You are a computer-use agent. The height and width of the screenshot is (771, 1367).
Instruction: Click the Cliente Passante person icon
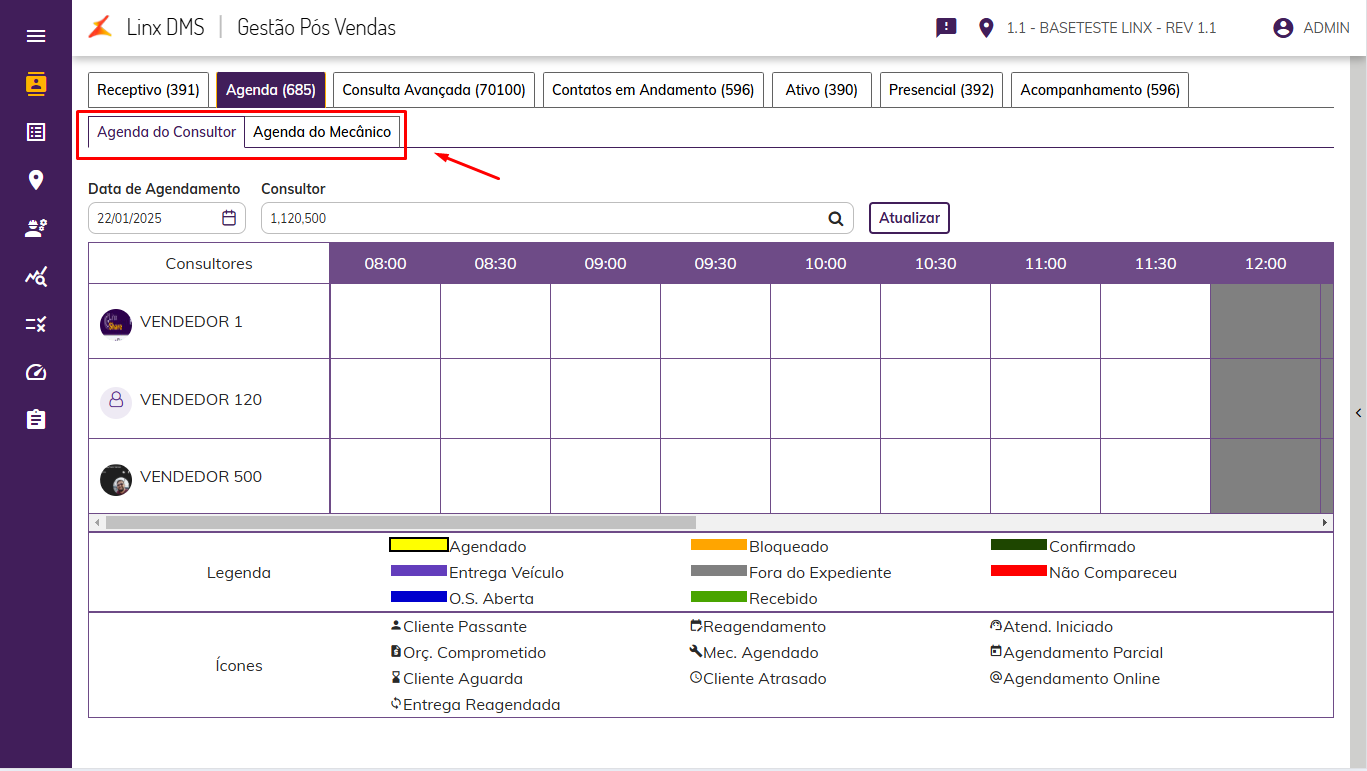[396, 626]
